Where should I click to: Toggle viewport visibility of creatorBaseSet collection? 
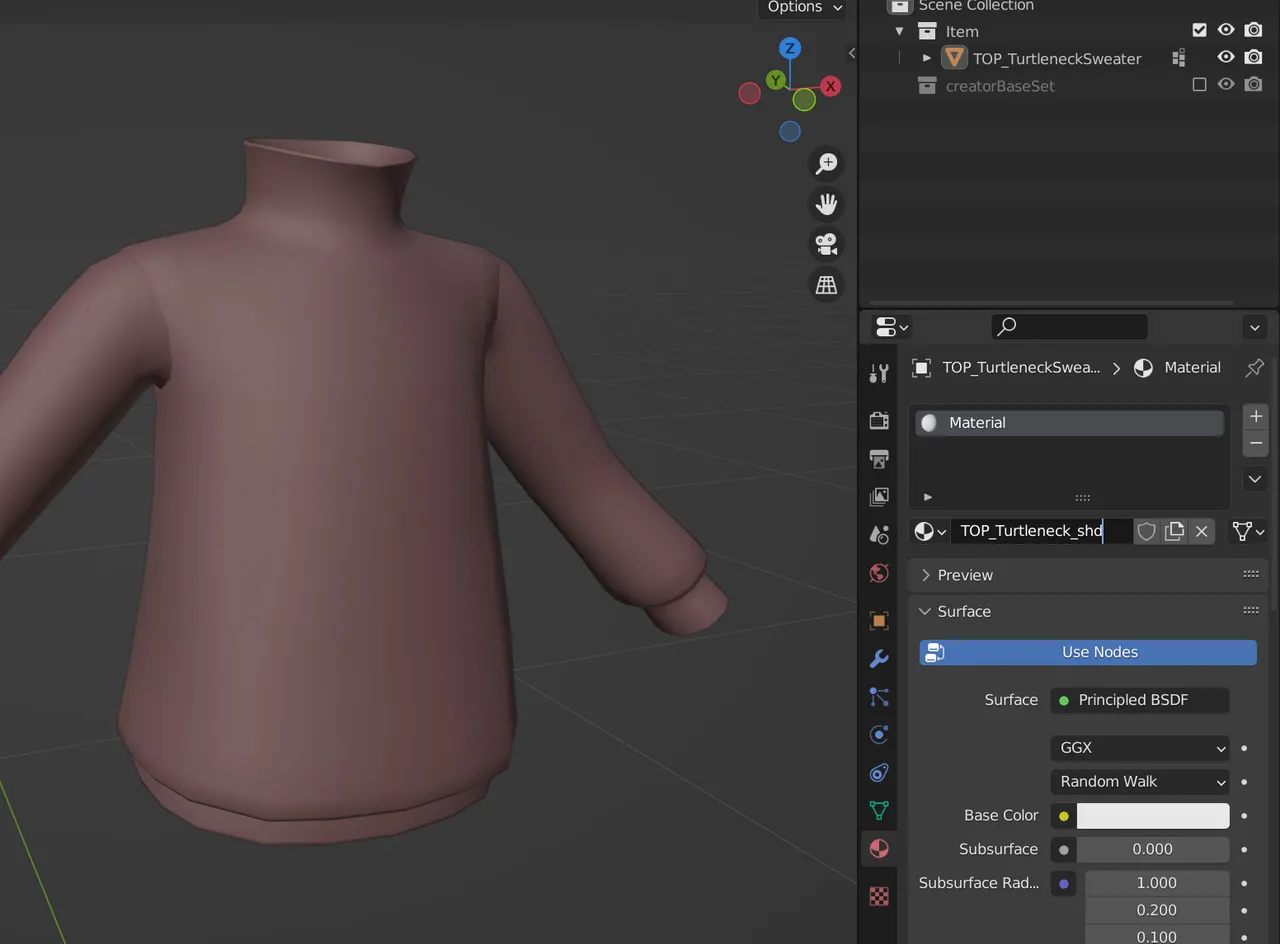[x=1226, y=84]
